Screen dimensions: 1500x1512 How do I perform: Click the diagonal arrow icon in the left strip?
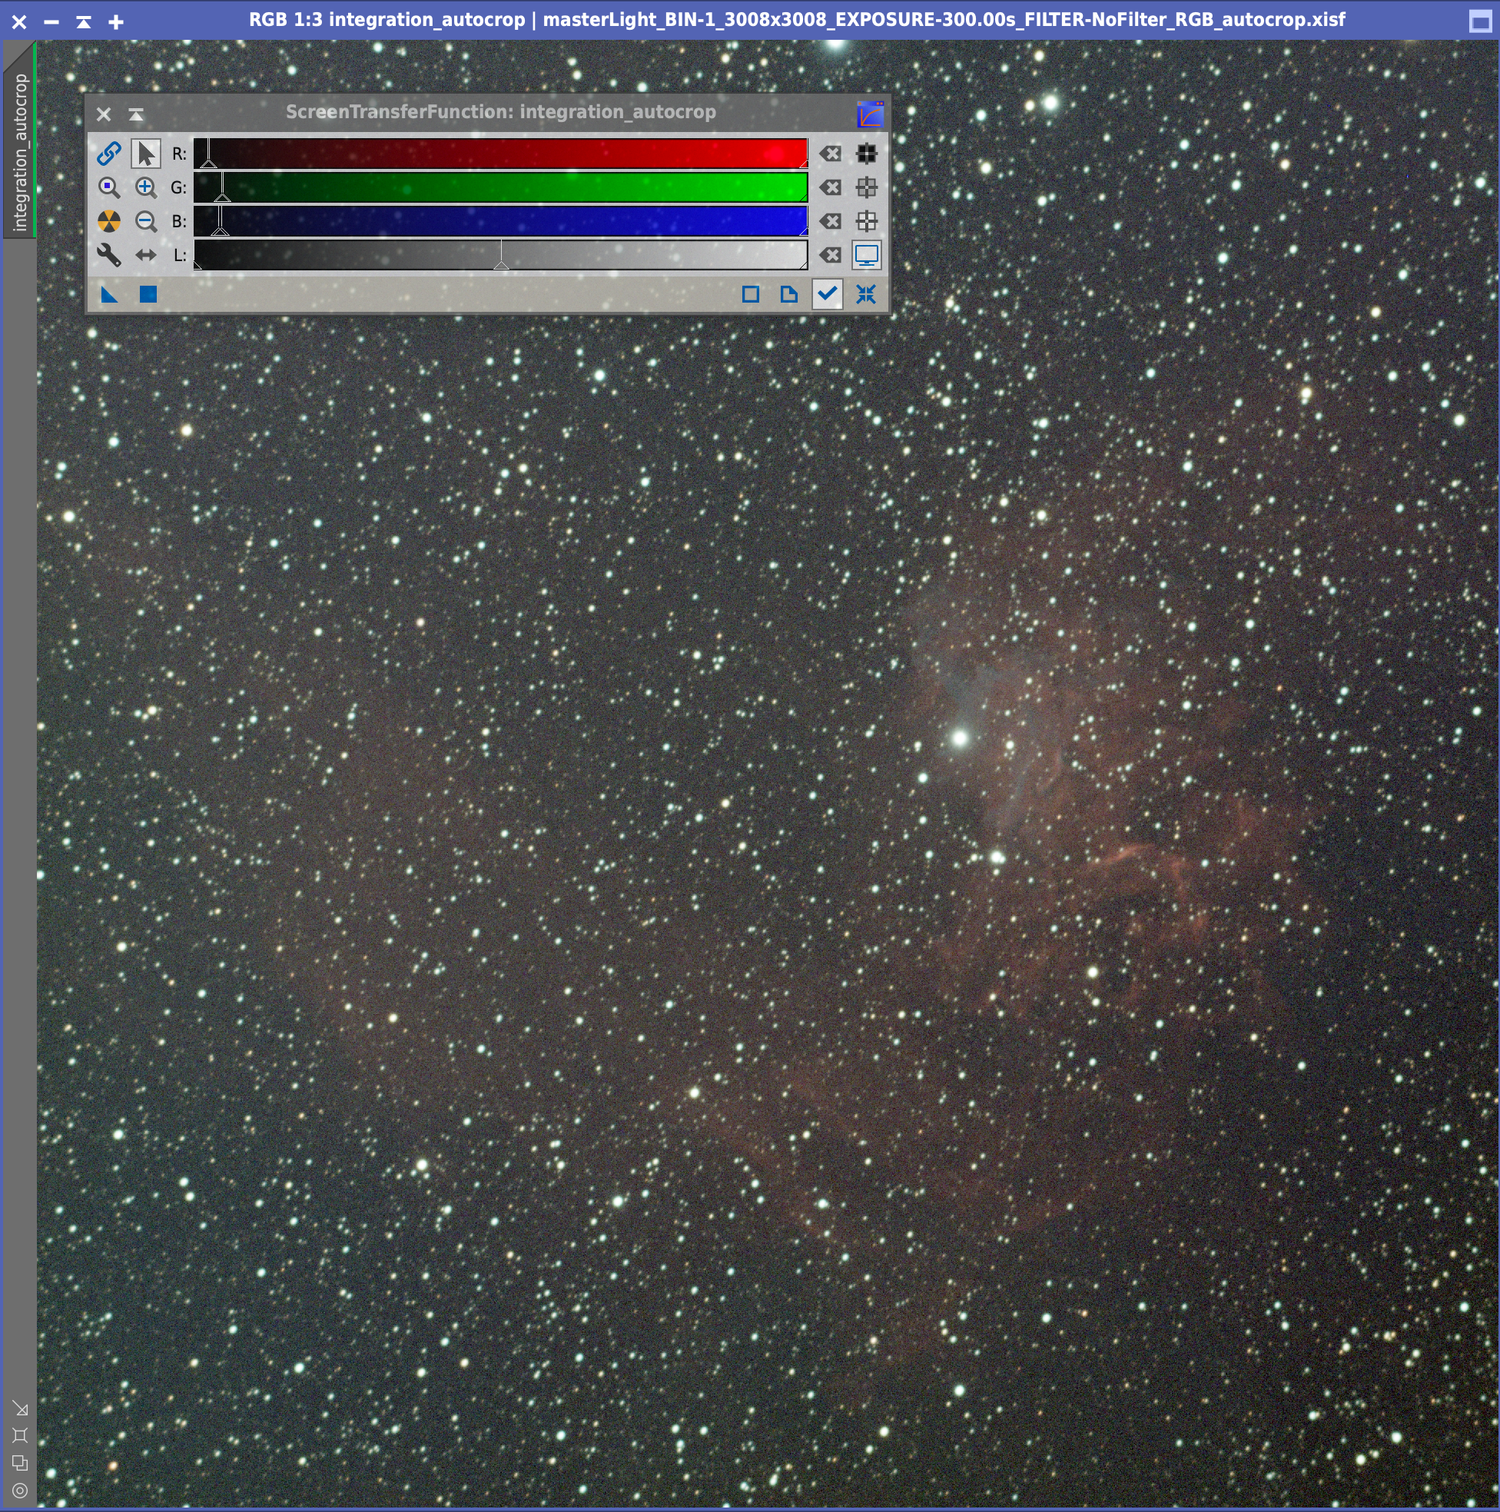click(20, 1409)
